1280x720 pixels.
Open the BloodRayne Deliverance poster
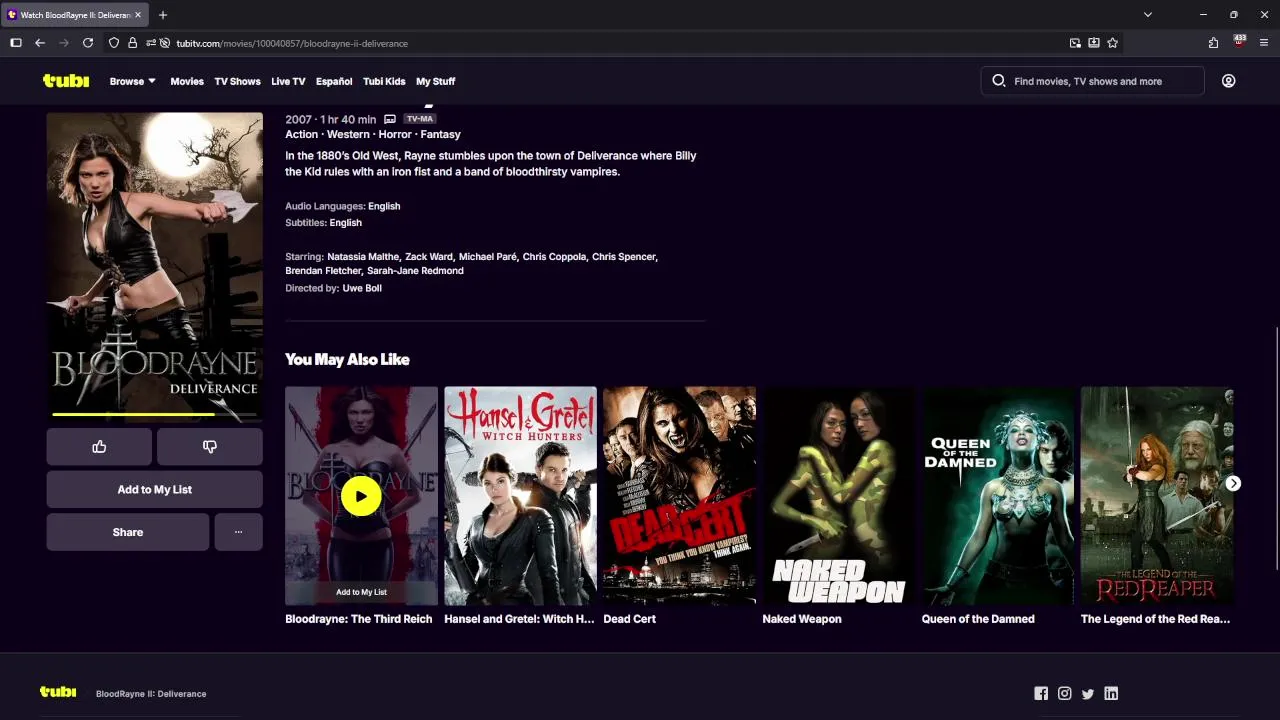154,267
